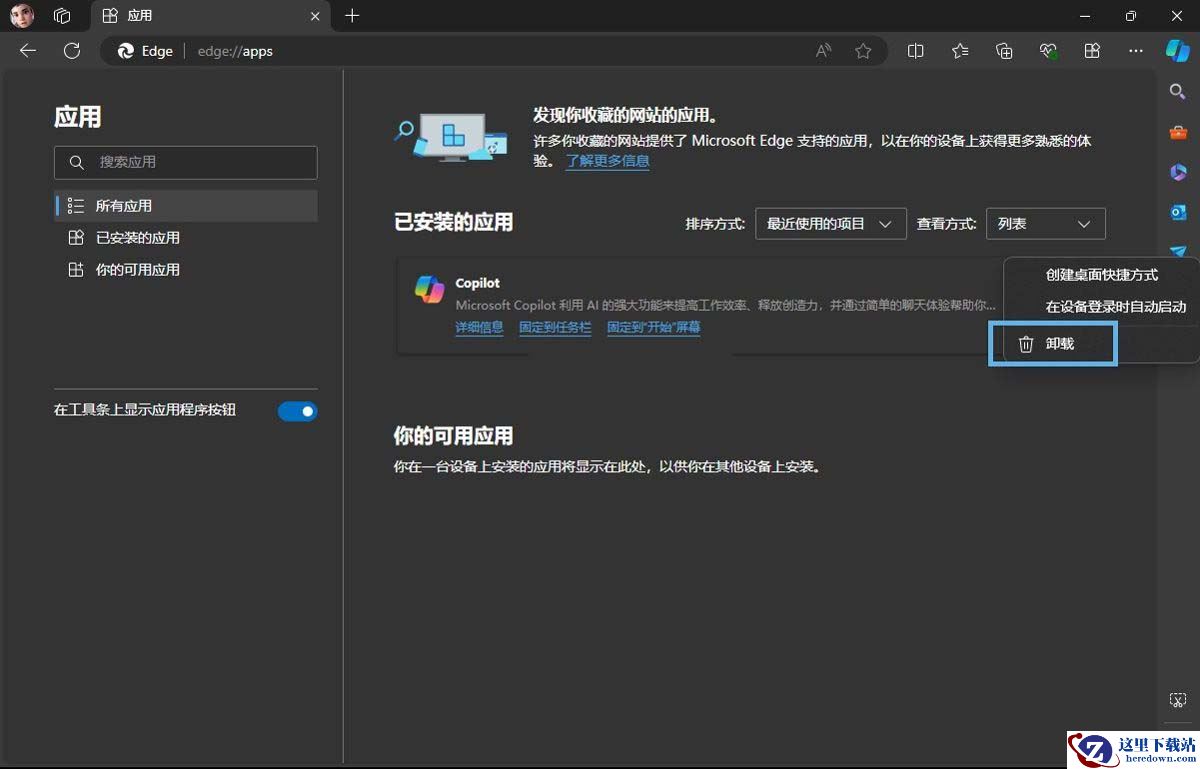1200x769 pixels.
Task: Open the 最近使用的项目 sort dropdown
Action: coord(831,224)
